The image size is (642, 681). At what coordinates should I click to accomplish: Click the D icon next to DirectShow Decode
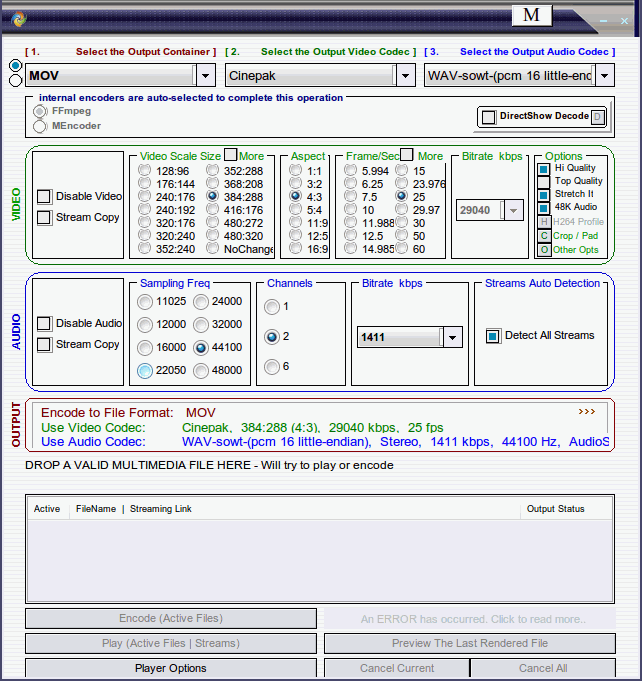[597, 117]
